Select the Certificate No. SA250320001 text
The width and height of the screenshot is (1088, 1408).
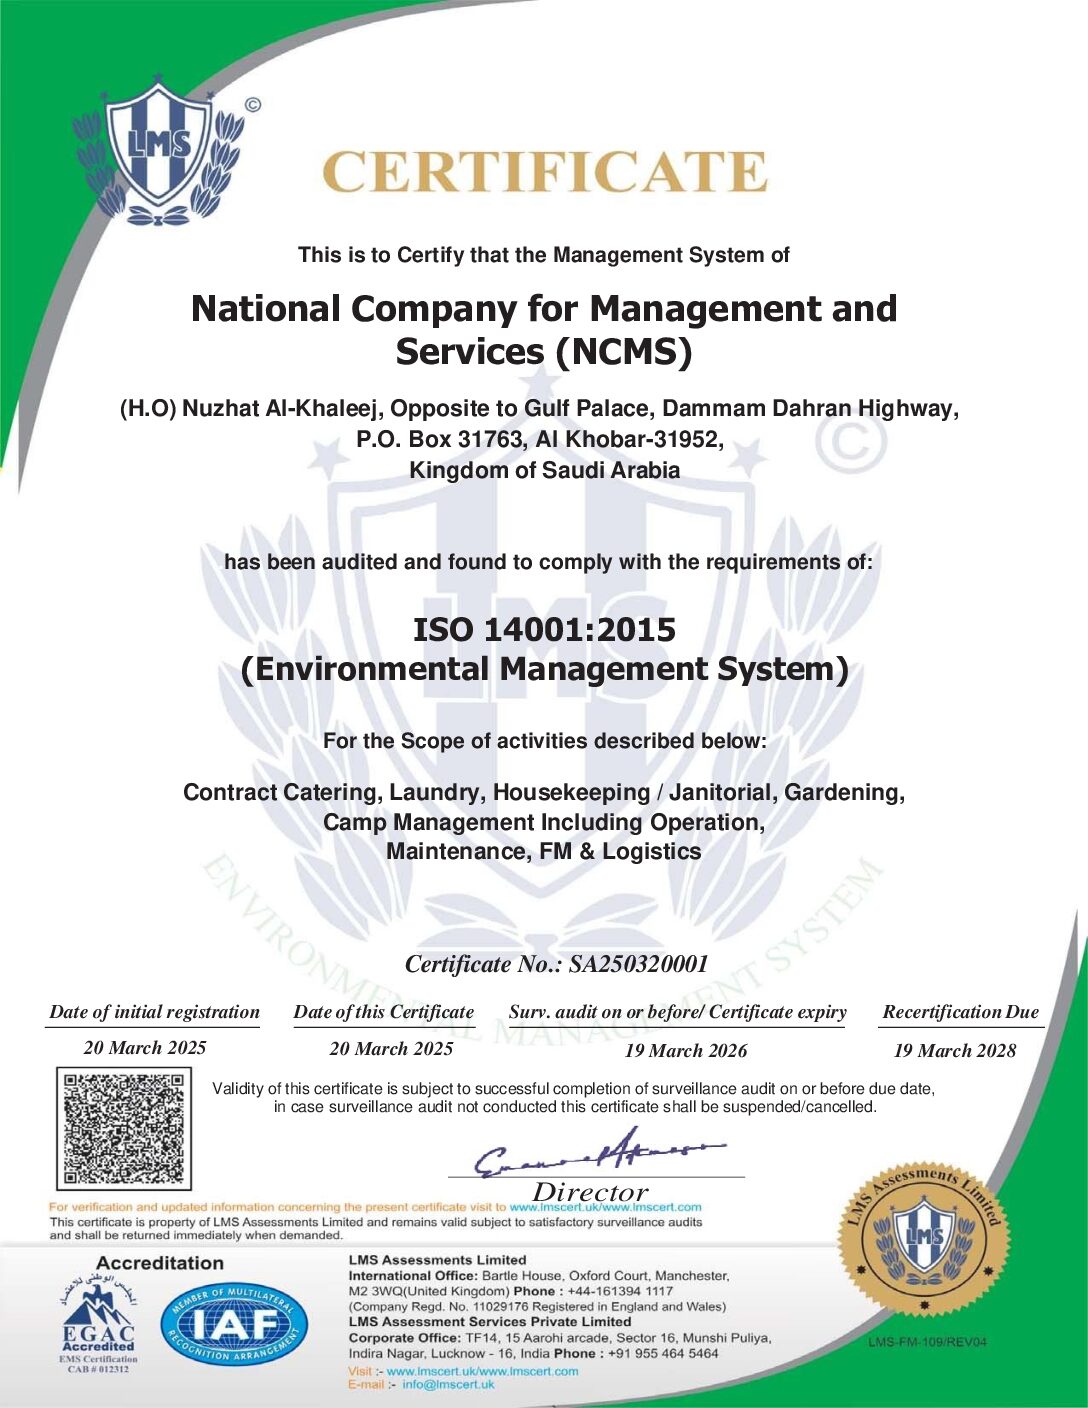pos(556,964)
